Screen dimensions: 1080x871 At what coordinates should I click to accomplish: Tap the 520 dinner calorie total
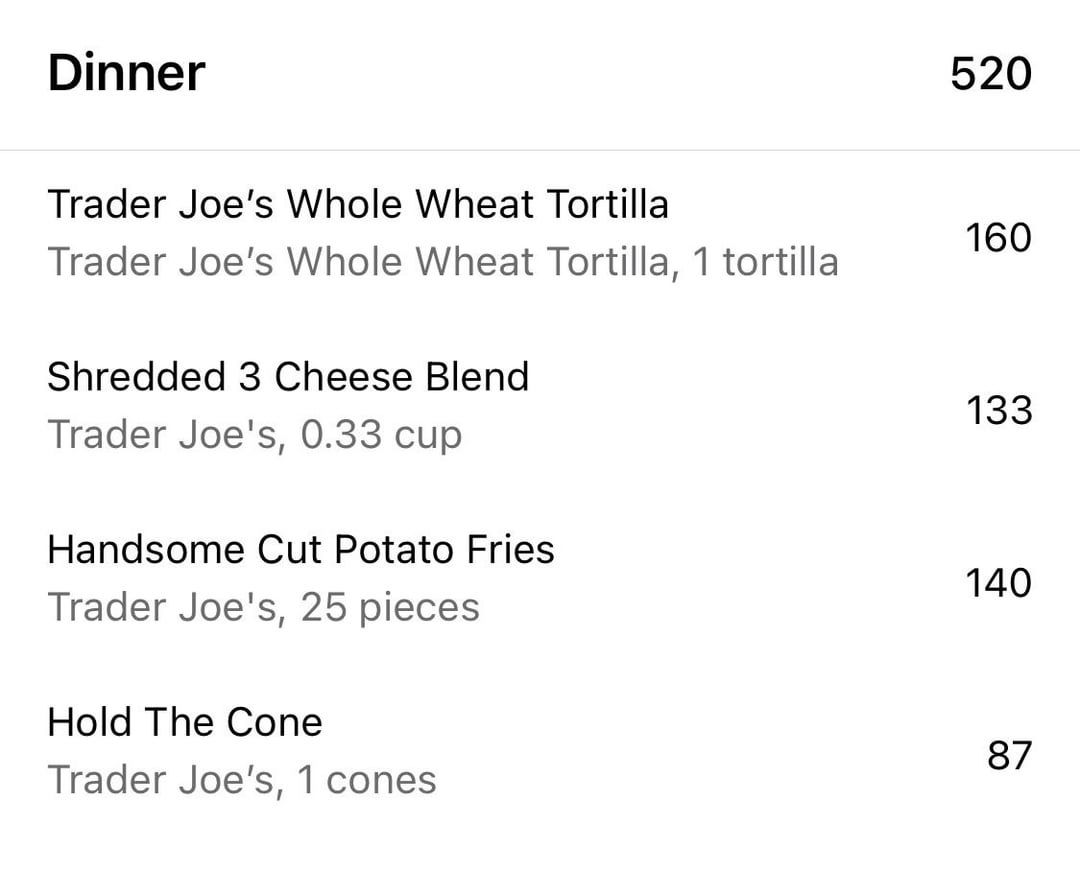[x=990, y=74]
